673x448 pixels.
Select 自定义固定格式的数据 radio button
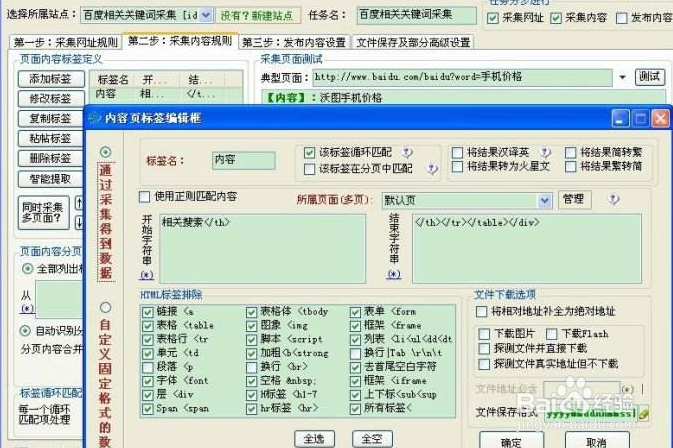pyautogui.click(x=106, y=307)
